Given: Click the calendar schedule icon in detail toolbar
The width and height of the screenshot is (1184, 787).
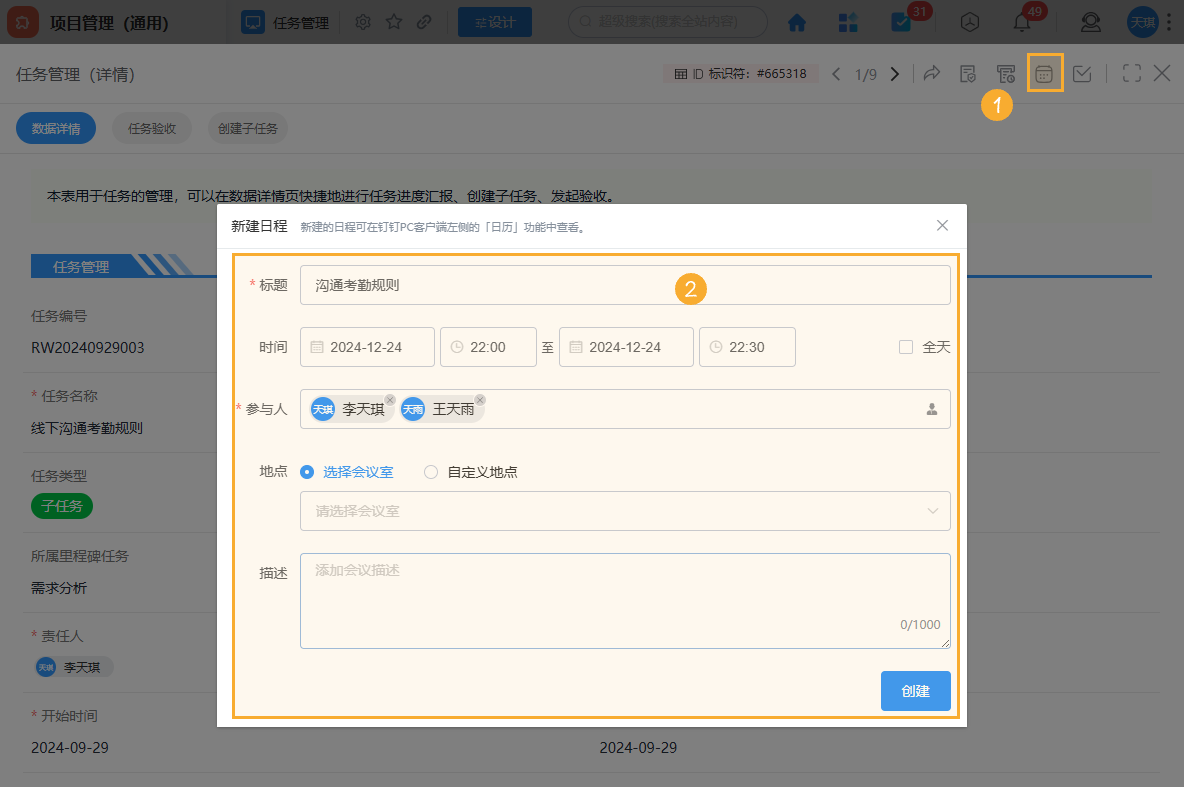Looking at the screenshot, I should pos(1044,74).
